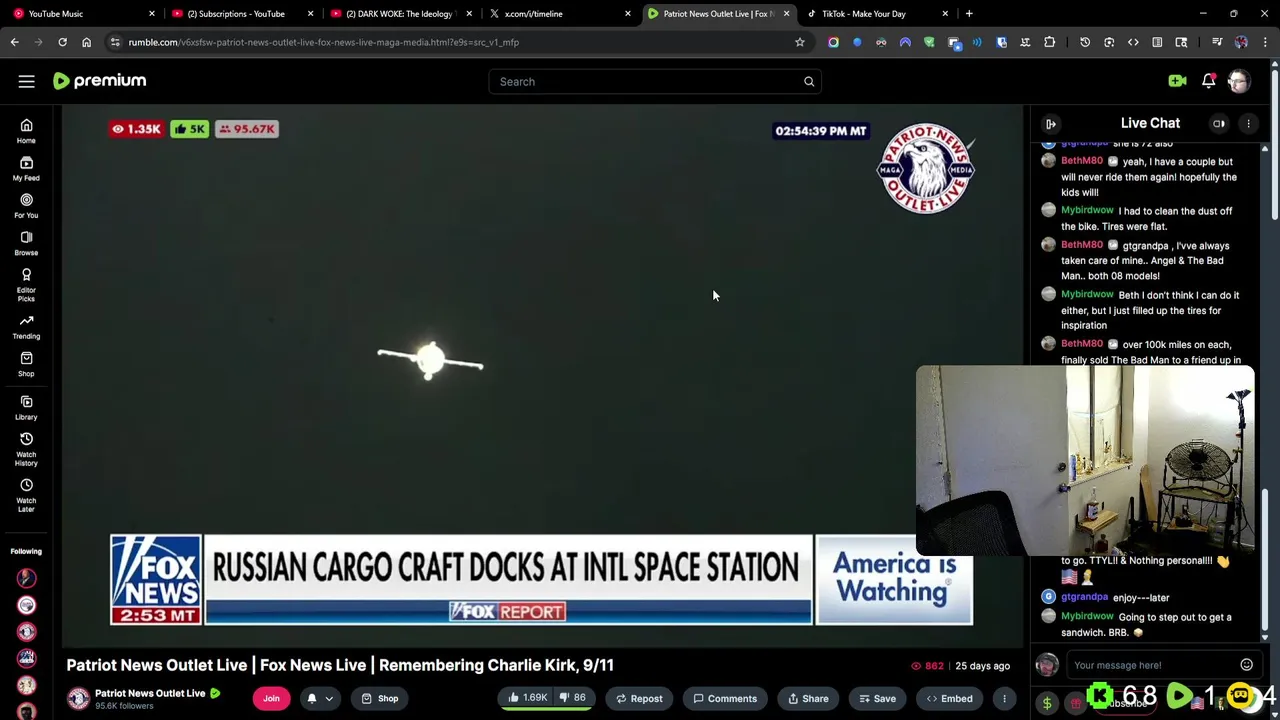
Task: Open the notifications bell in the header
Action: [1208, 81]
